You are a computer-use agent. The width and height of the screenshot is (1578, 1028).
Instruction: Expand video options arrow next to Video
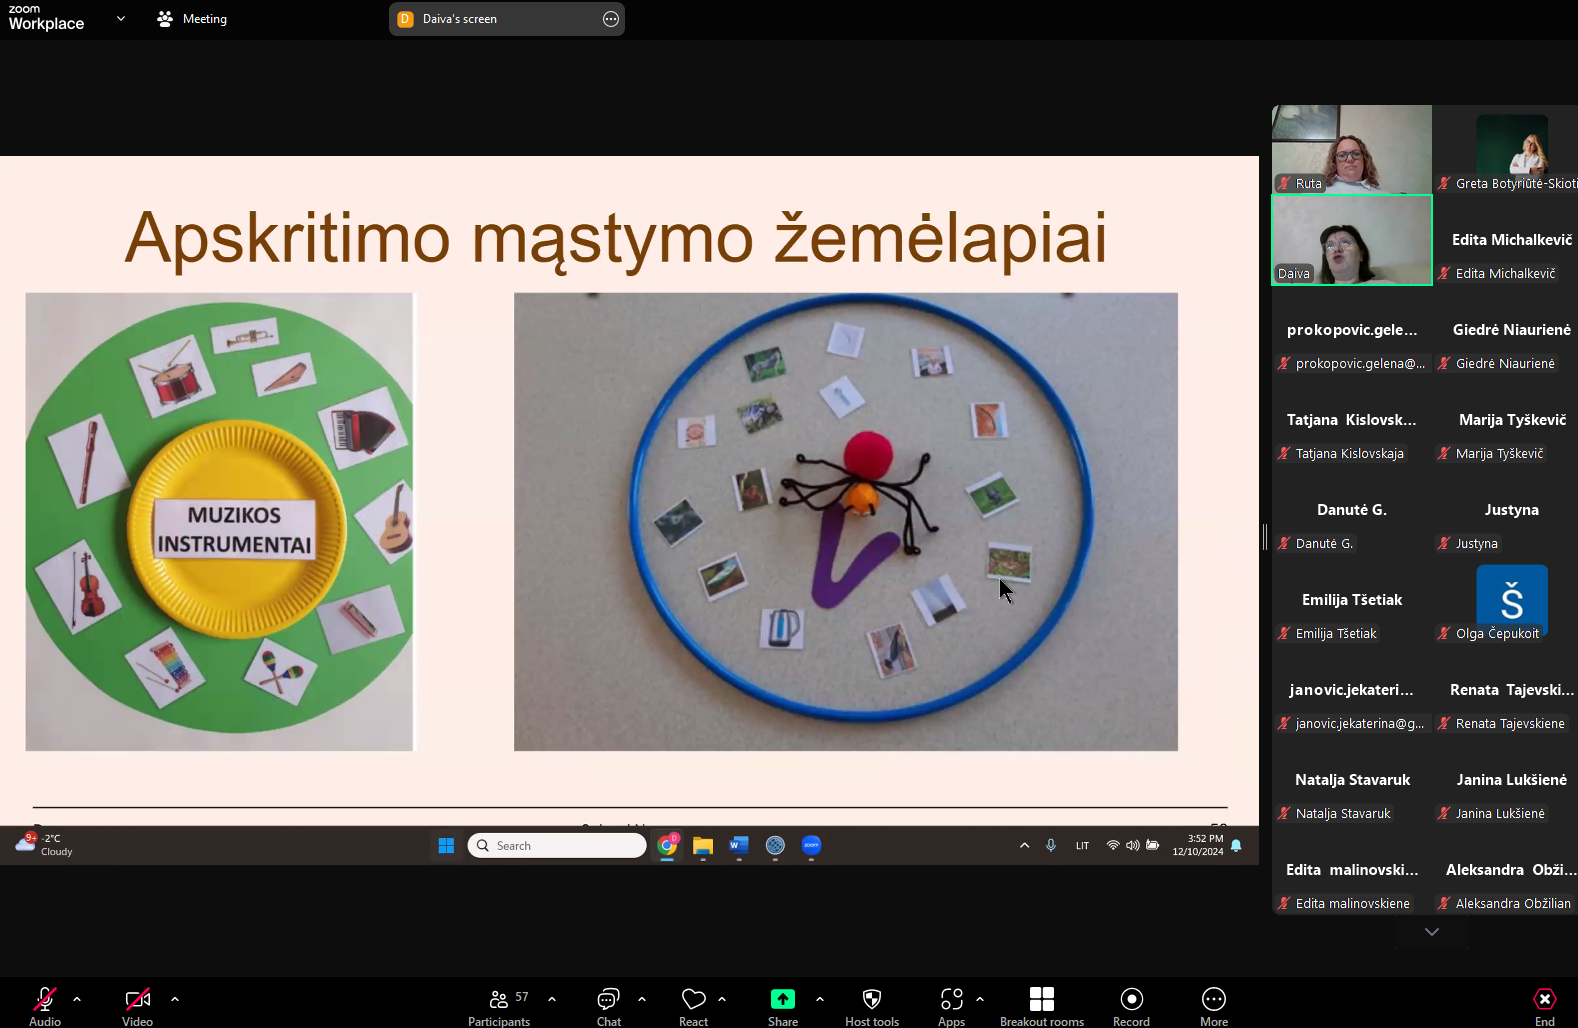[175, 999]
